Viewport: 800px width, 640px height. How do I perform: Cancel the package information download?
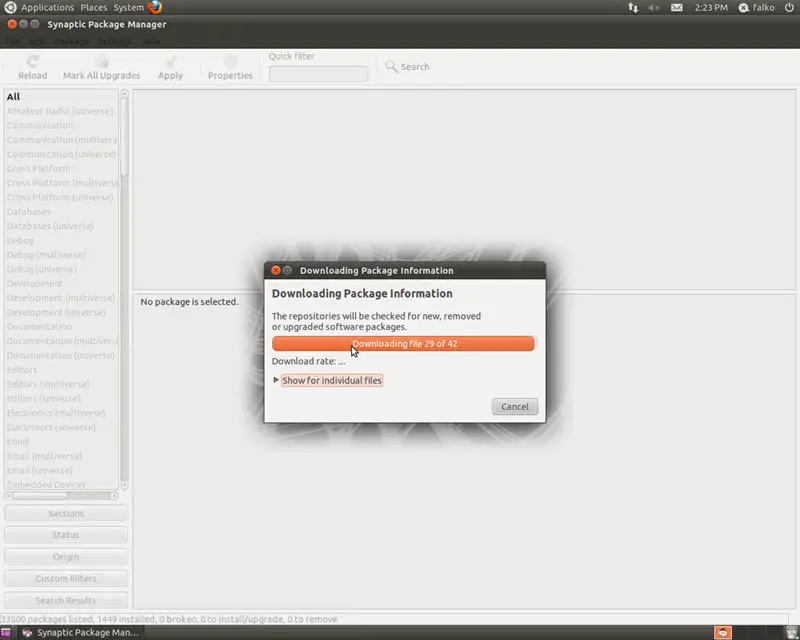(x=515, y=407)
